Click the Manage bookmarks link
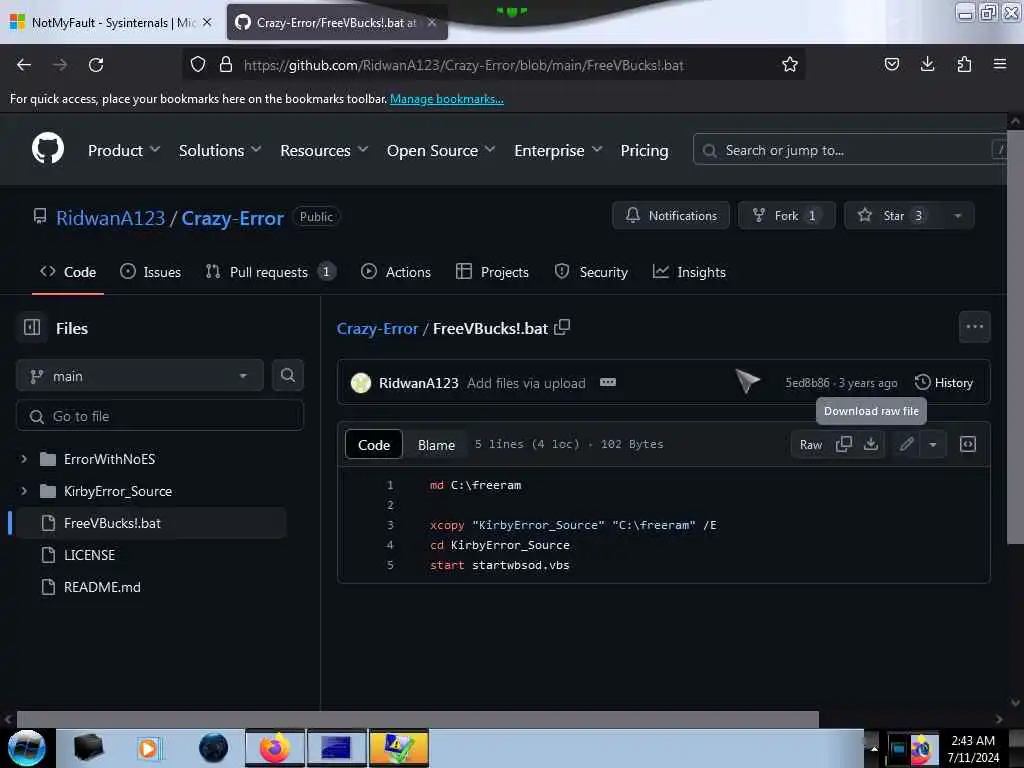The width and height of the screenshot is (1024, 768). (447, 99)
